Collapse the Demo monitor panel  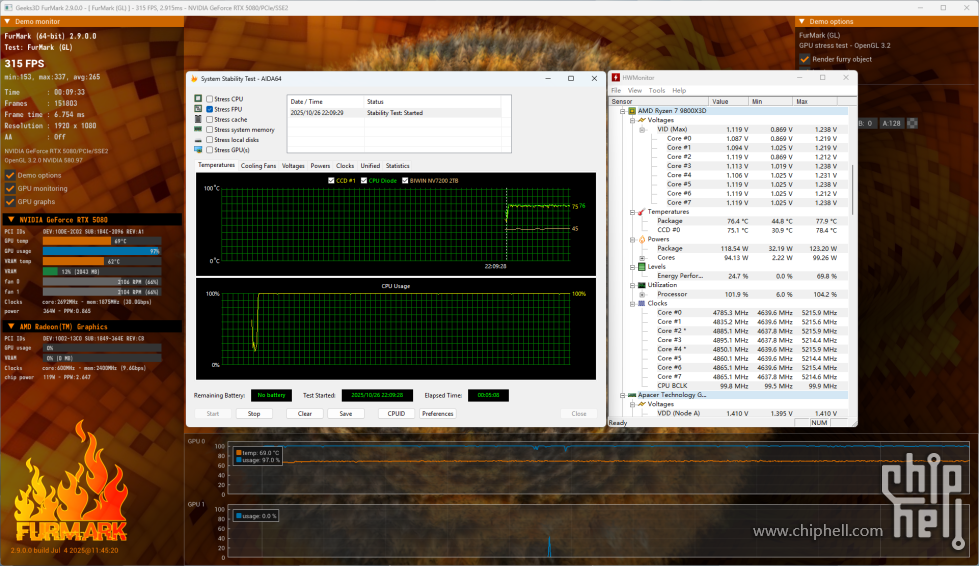tap(7, 21)
